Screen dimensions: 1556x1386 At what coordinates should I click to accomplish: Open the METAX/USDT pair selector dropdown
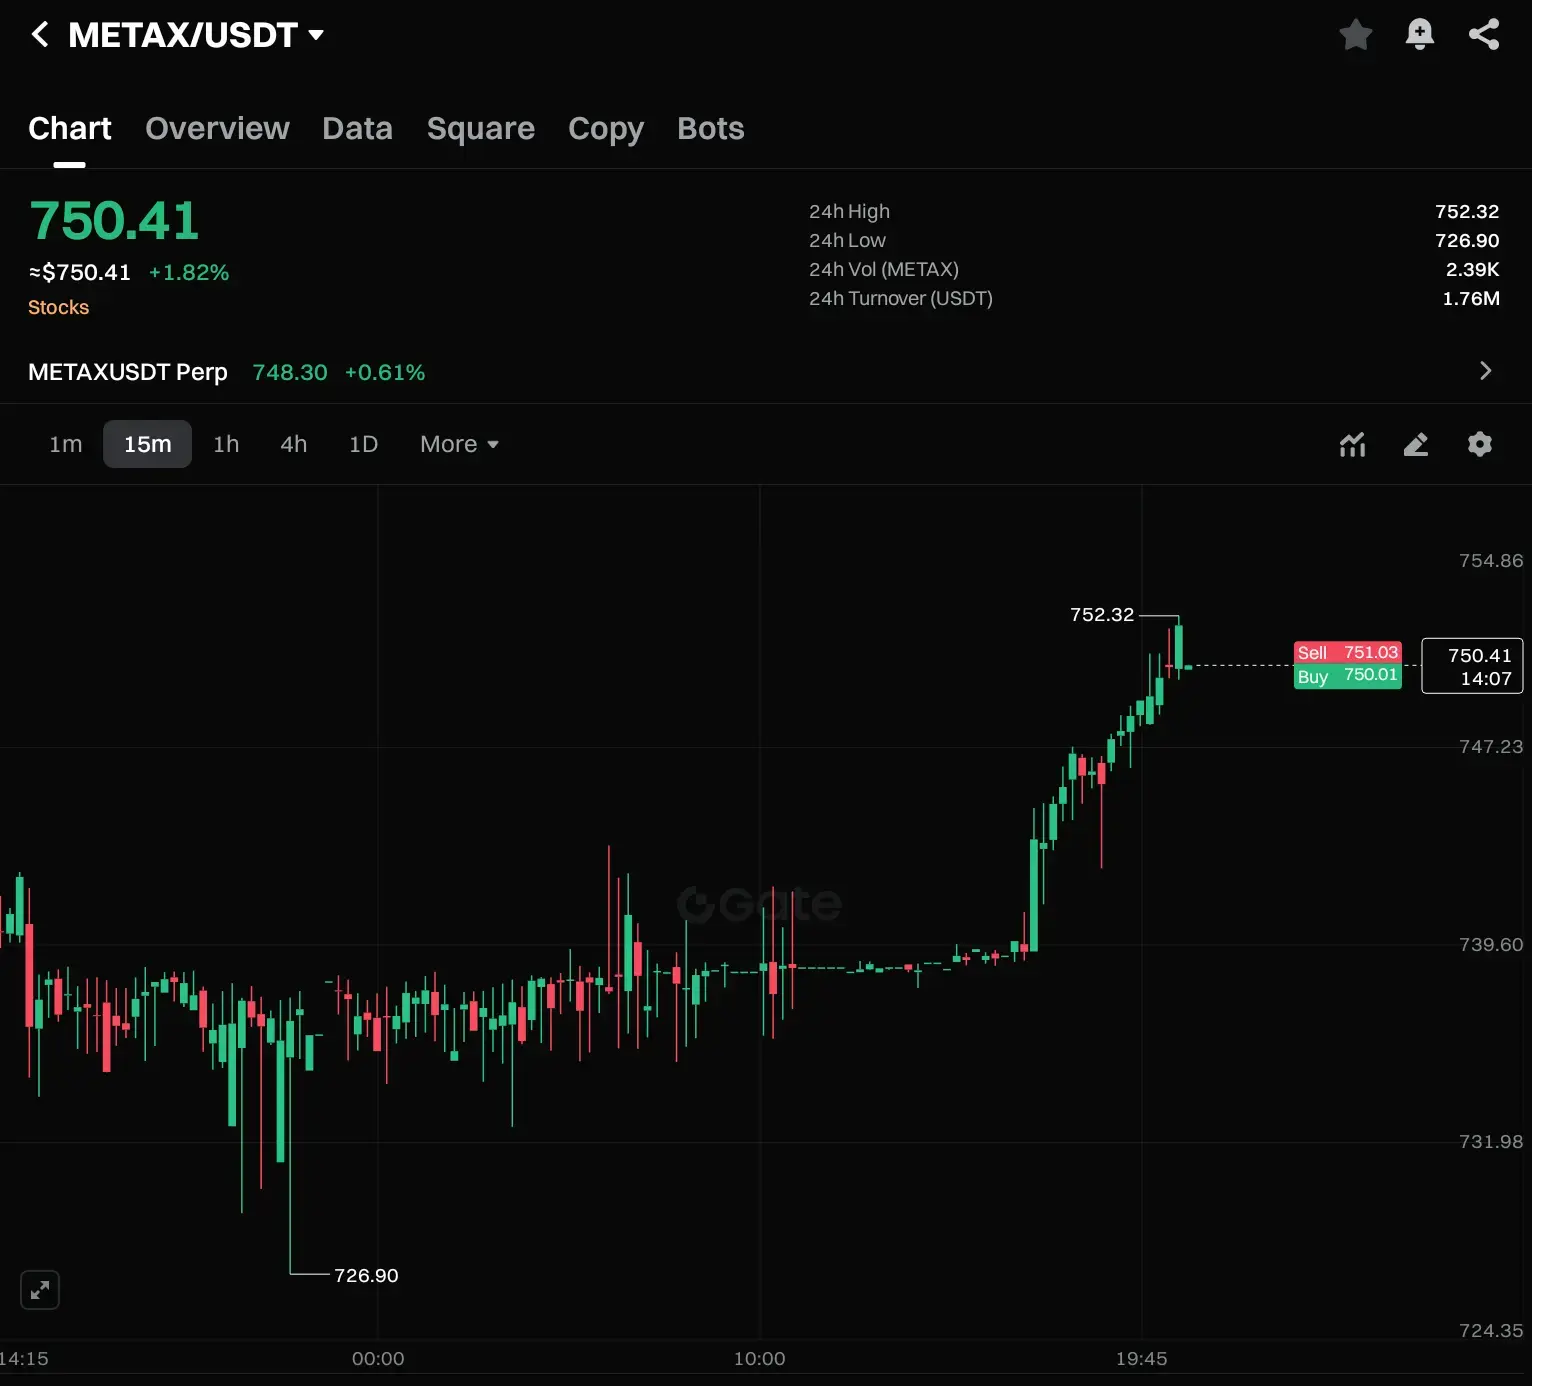(x=196, y=35)
